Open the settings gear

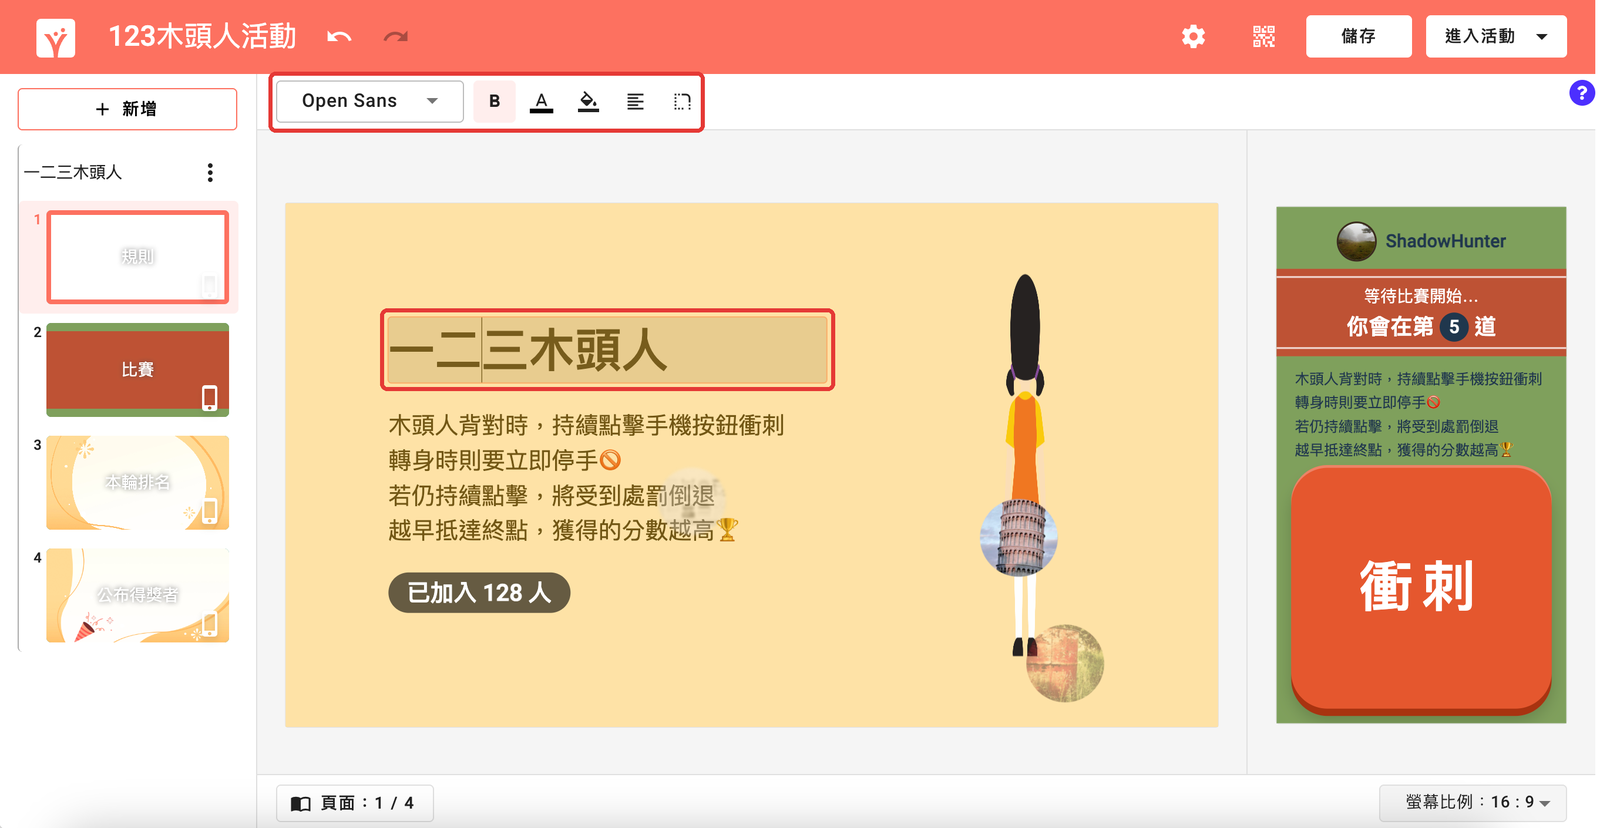[x=1193, y=37]
